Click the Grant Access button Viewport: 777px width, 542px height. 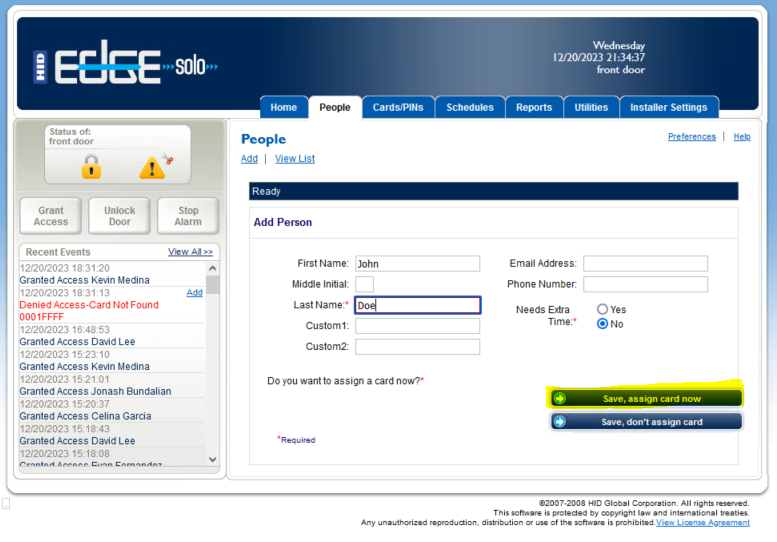pos(51,216)
